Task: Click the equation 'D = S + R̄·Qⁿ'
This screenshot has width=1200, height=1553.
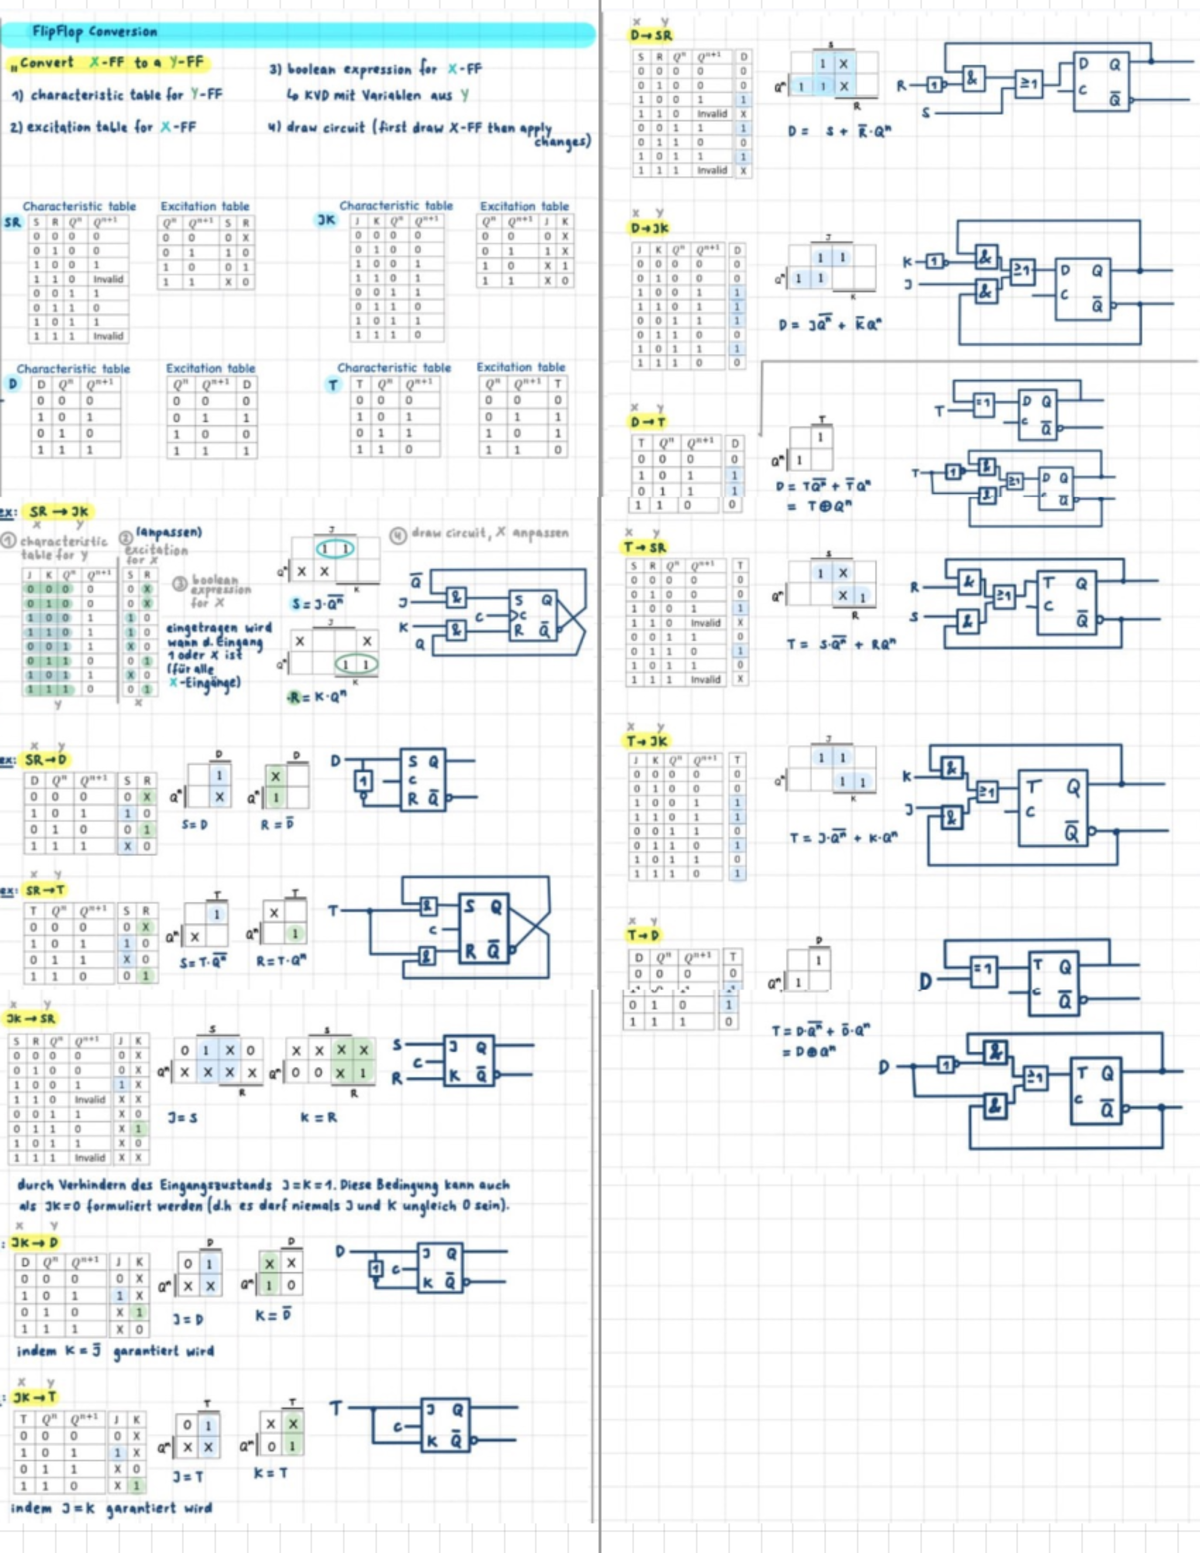Action: point(838,131)
